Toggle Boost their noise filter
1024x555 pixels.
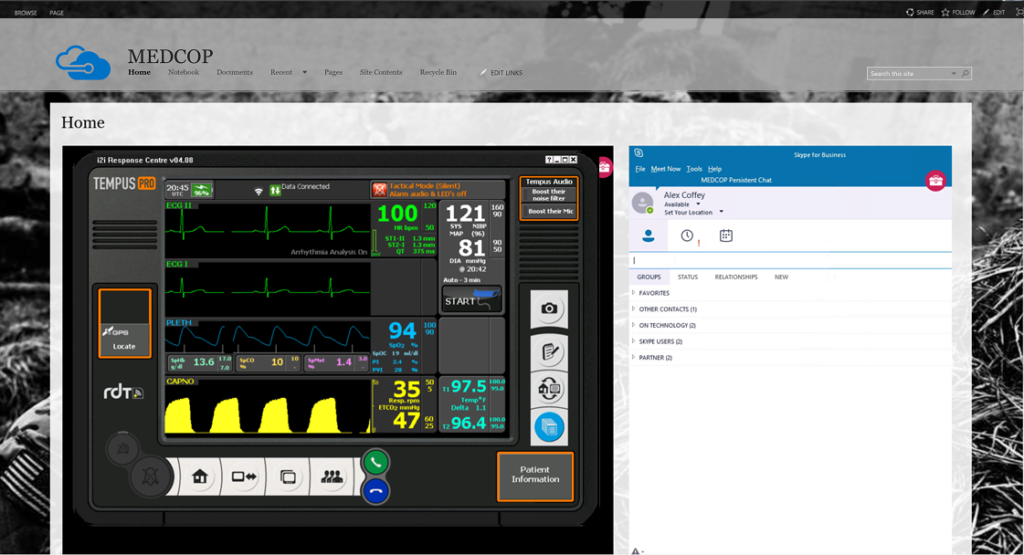[549, 195]
